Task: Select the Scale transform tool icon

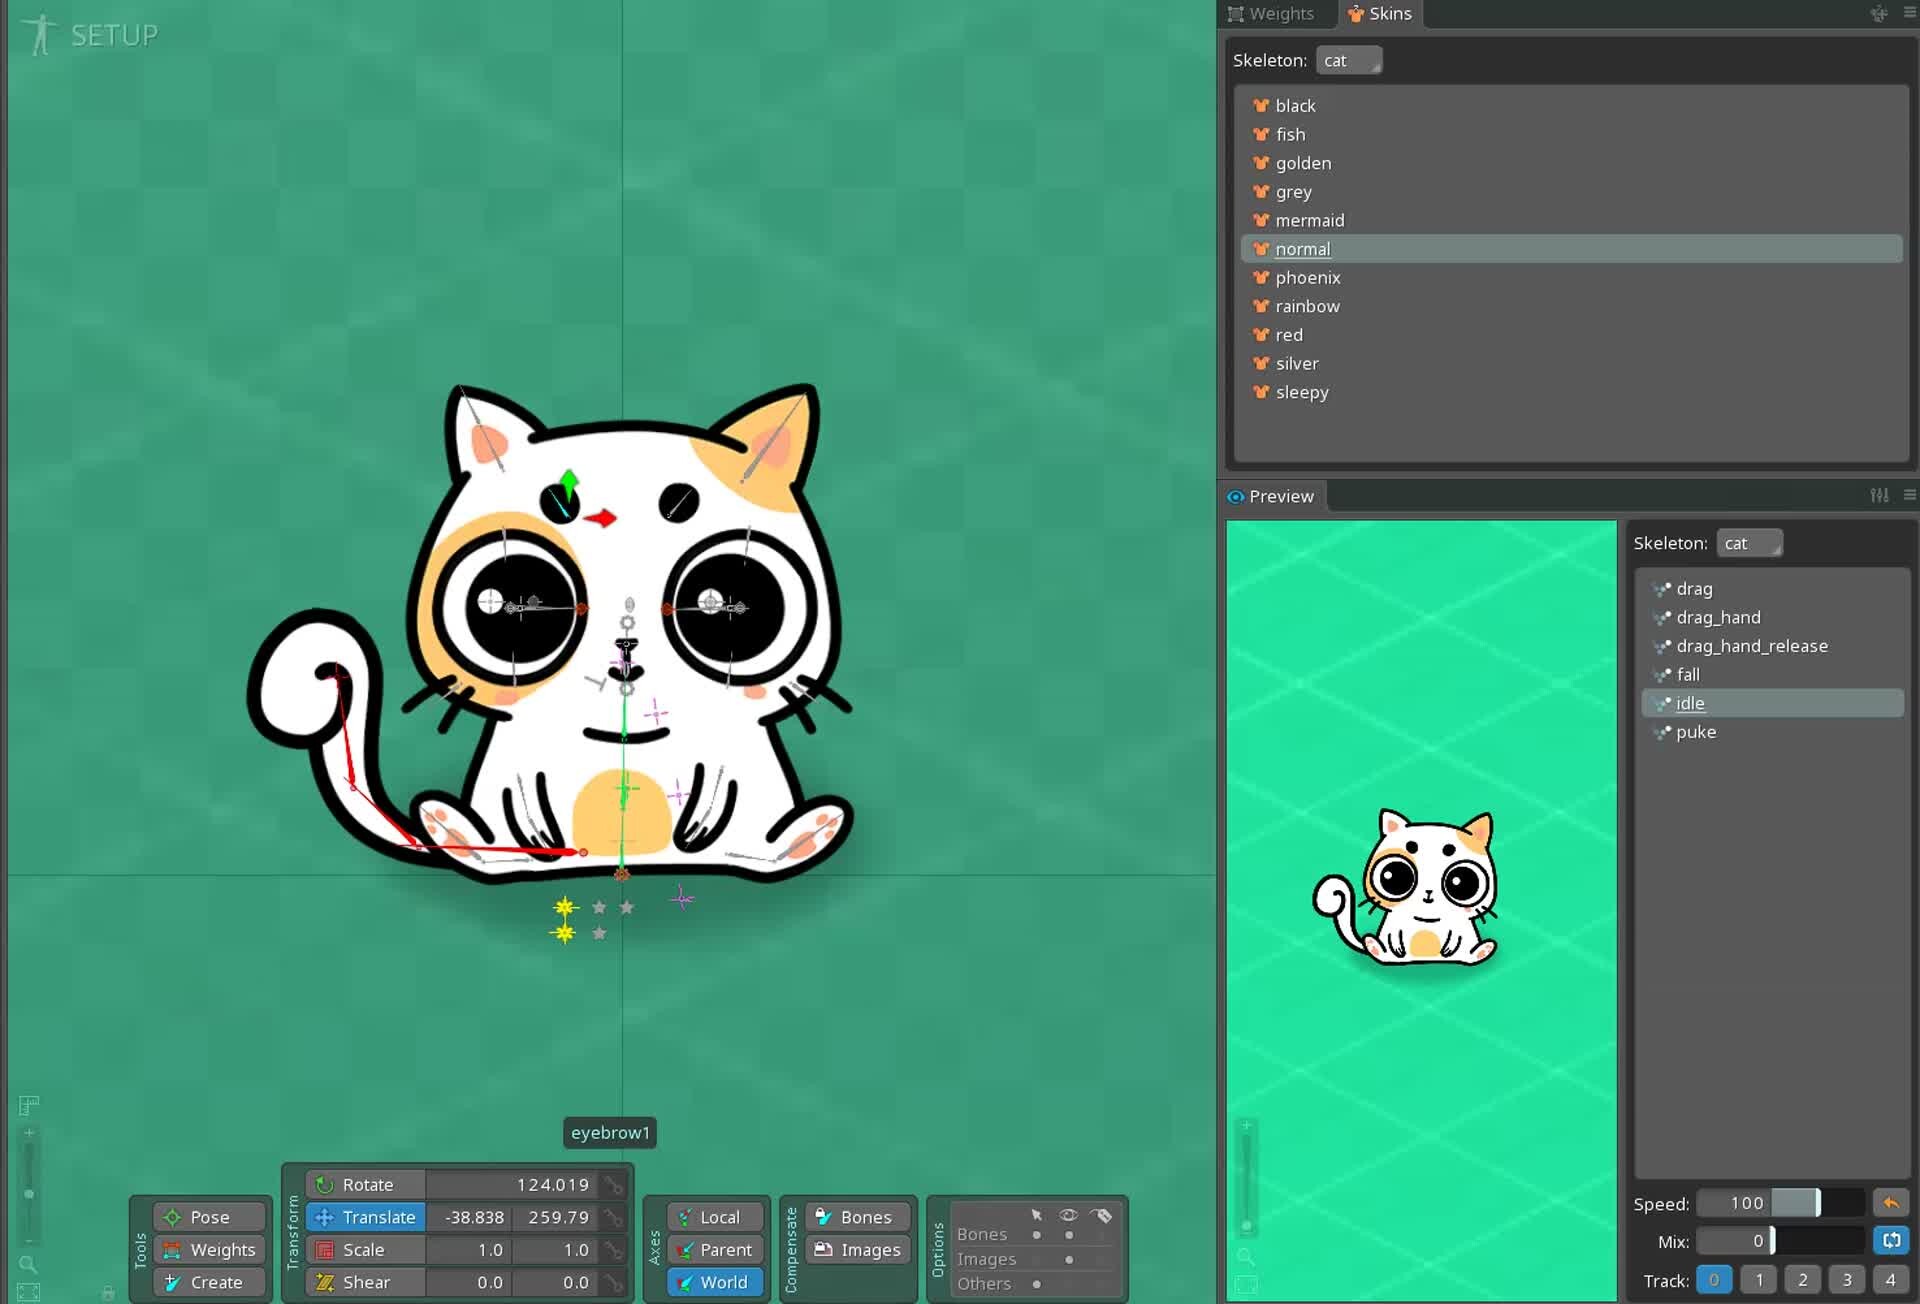Action: [325, 1250]
